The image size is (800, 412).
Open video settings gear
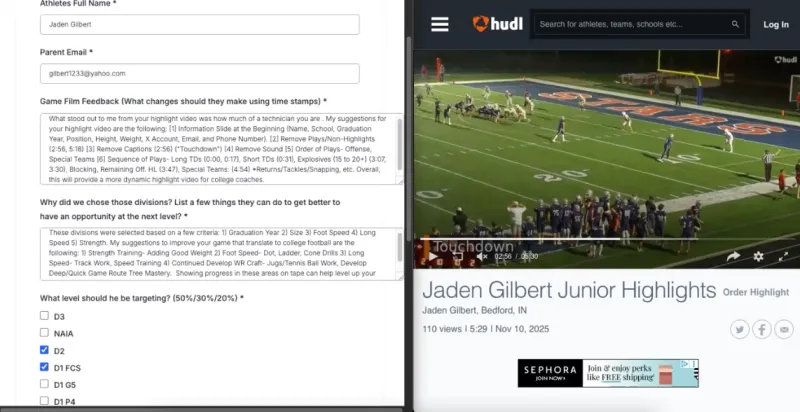click(x=758, y=256)
